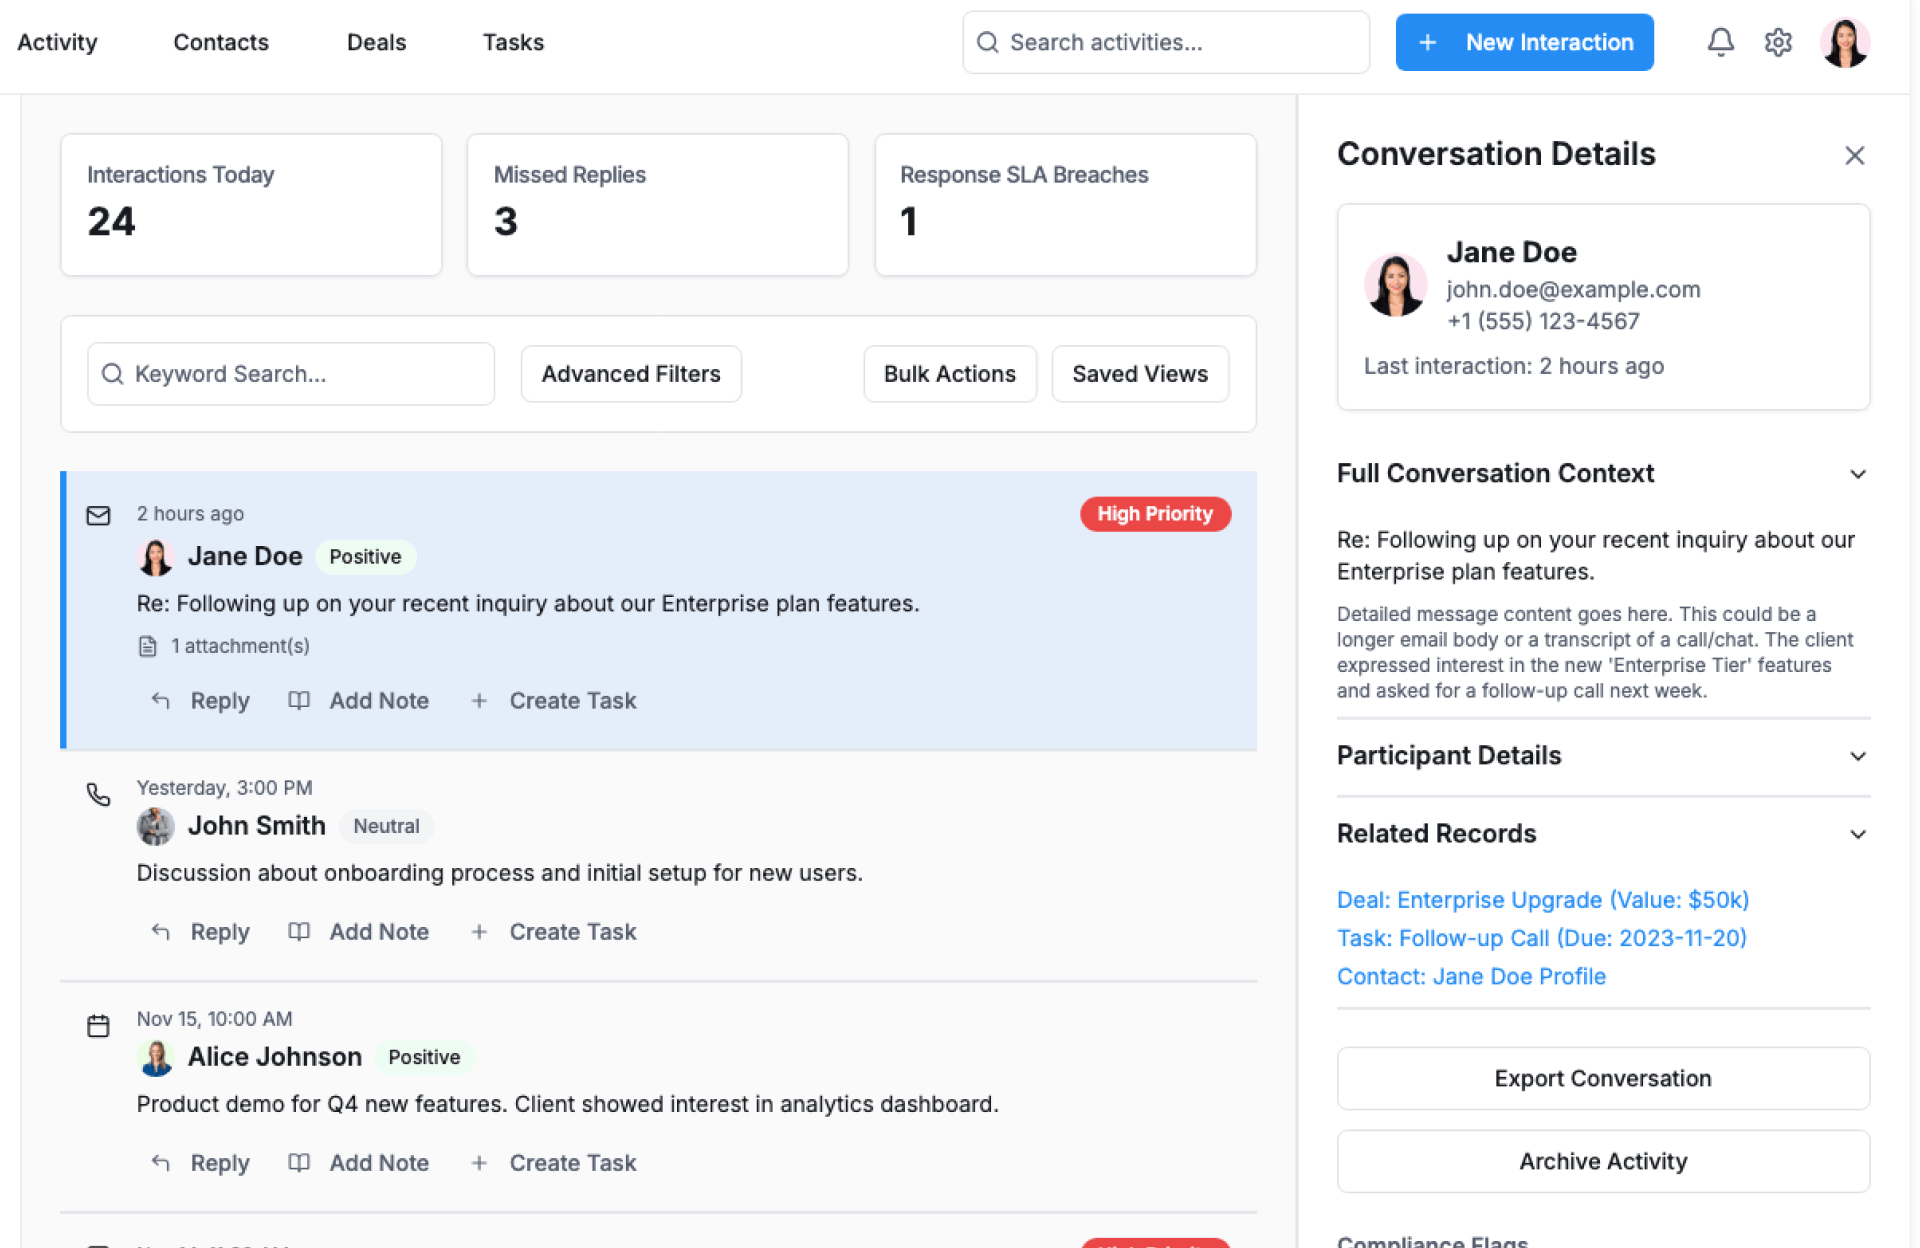Click calendar icon on Alice Johnson interaction
Image resolution: width=1920 pixels, height=1248 pixels.
[98, 1026]
